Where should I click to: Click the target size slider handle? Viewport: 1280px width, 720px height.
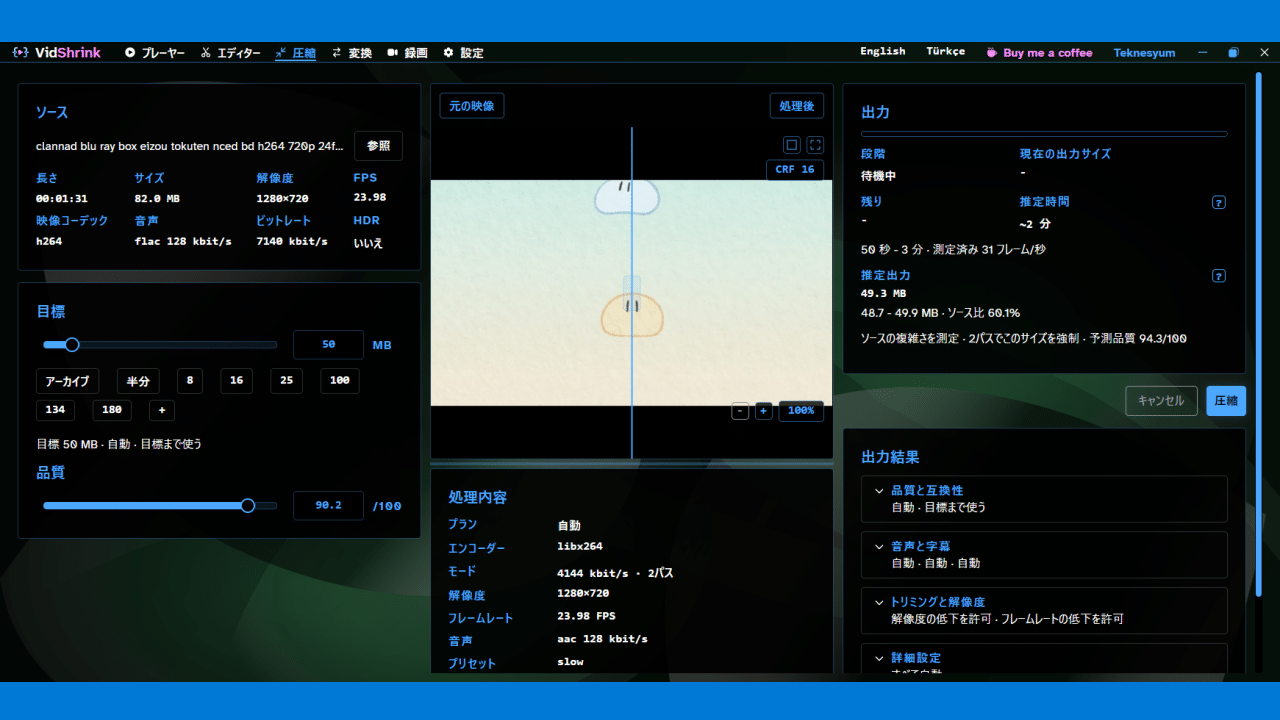click(72, 345)
